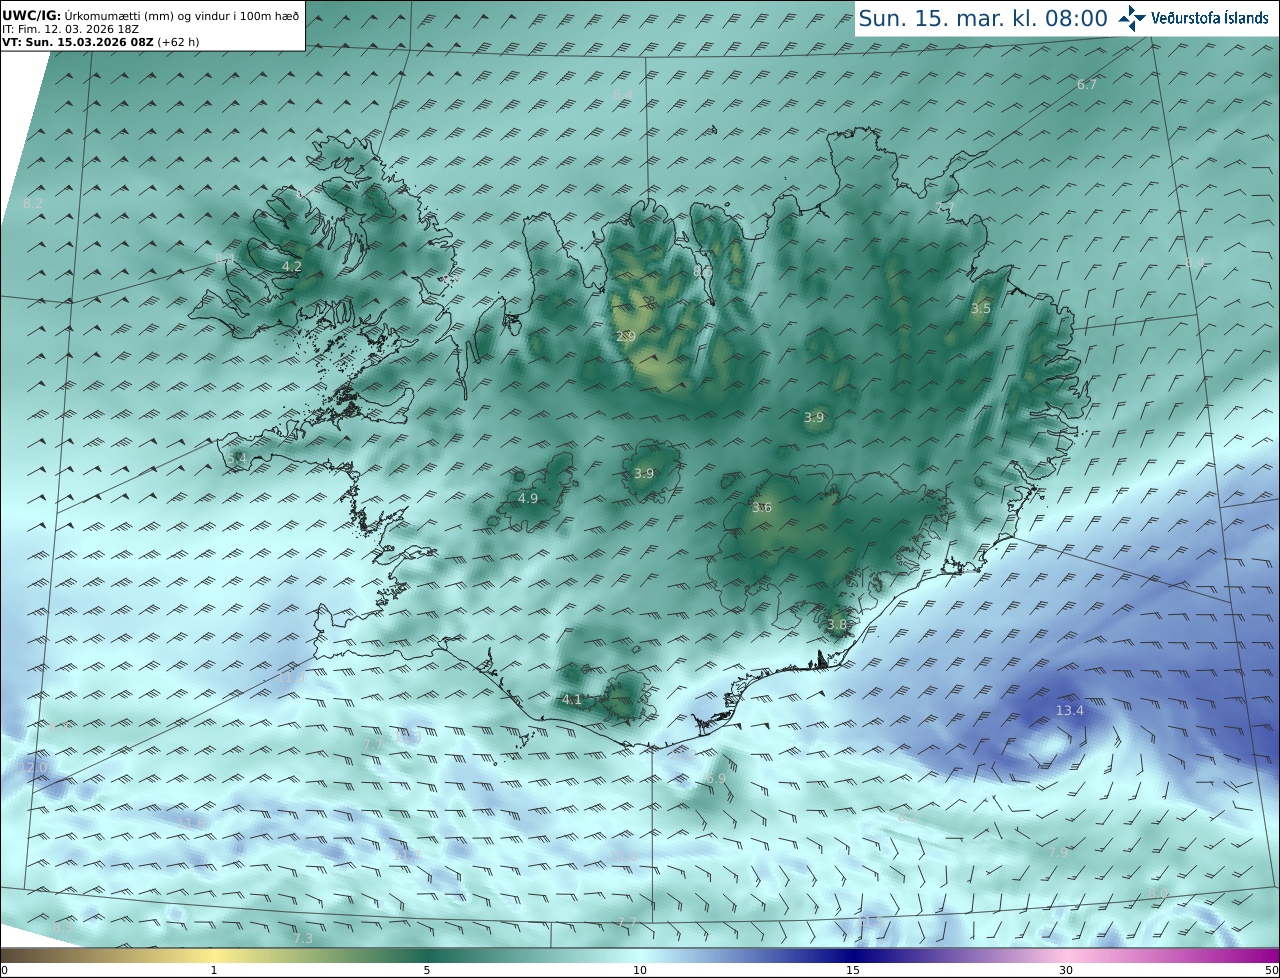Click the 4.1 value beside the southern glacier

coord(572,700)
